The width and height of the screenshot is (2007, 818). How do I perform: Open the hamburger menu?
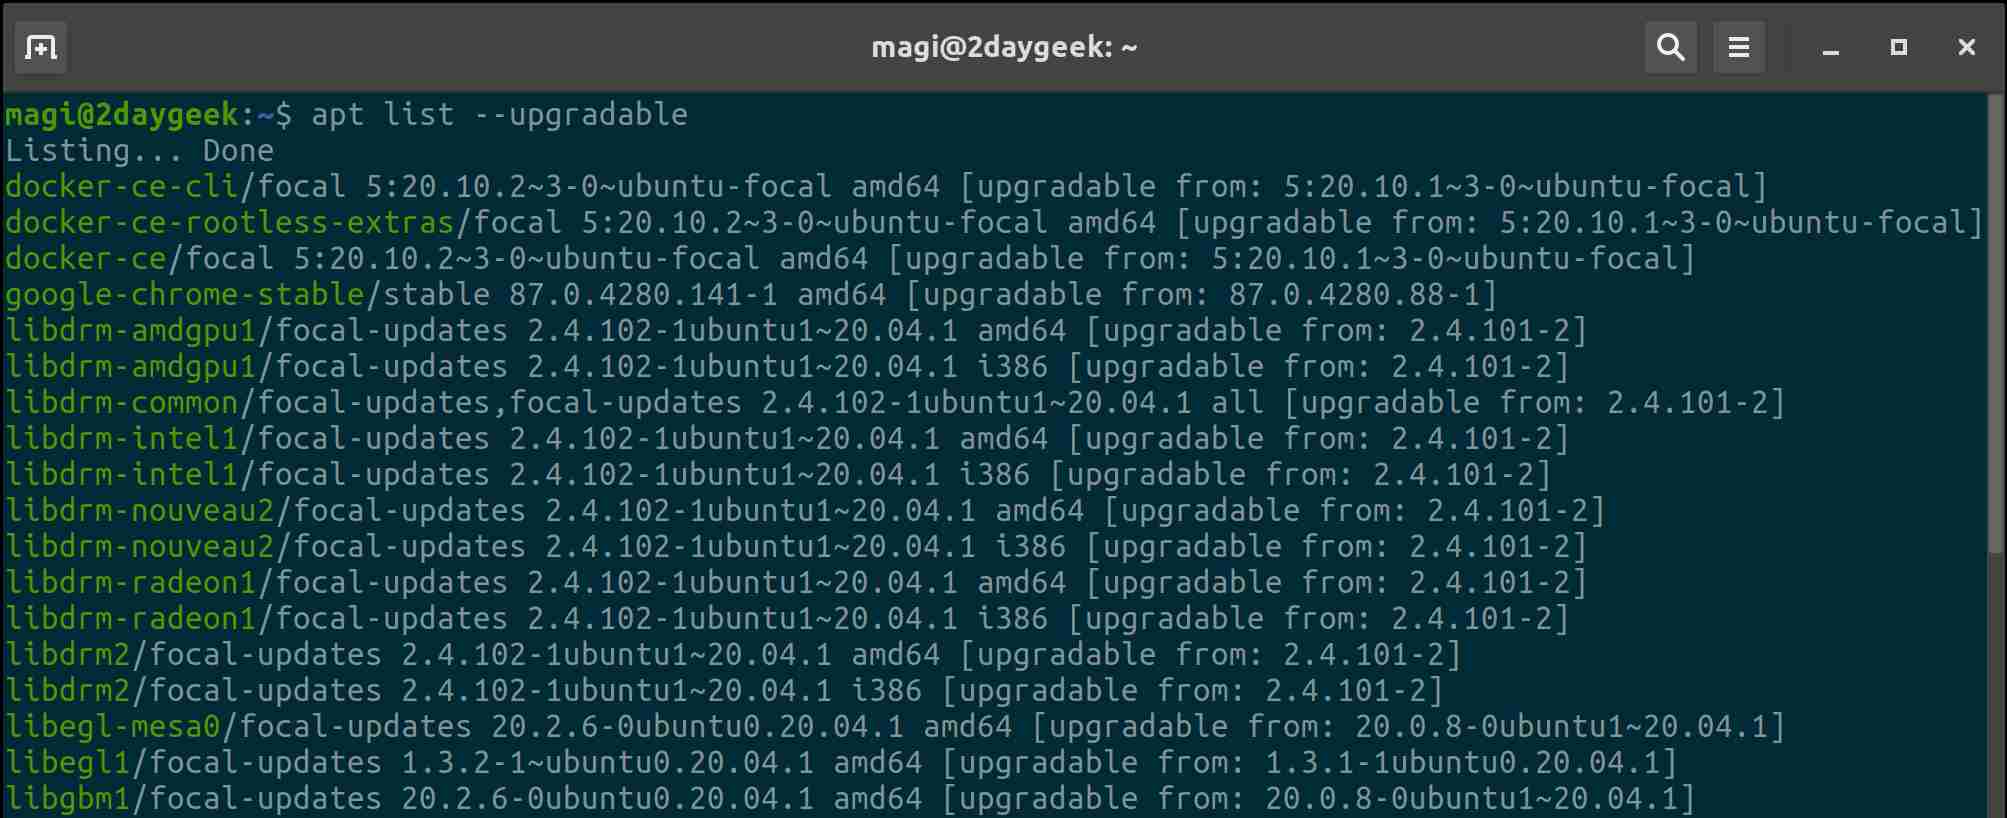point(1738,47)
